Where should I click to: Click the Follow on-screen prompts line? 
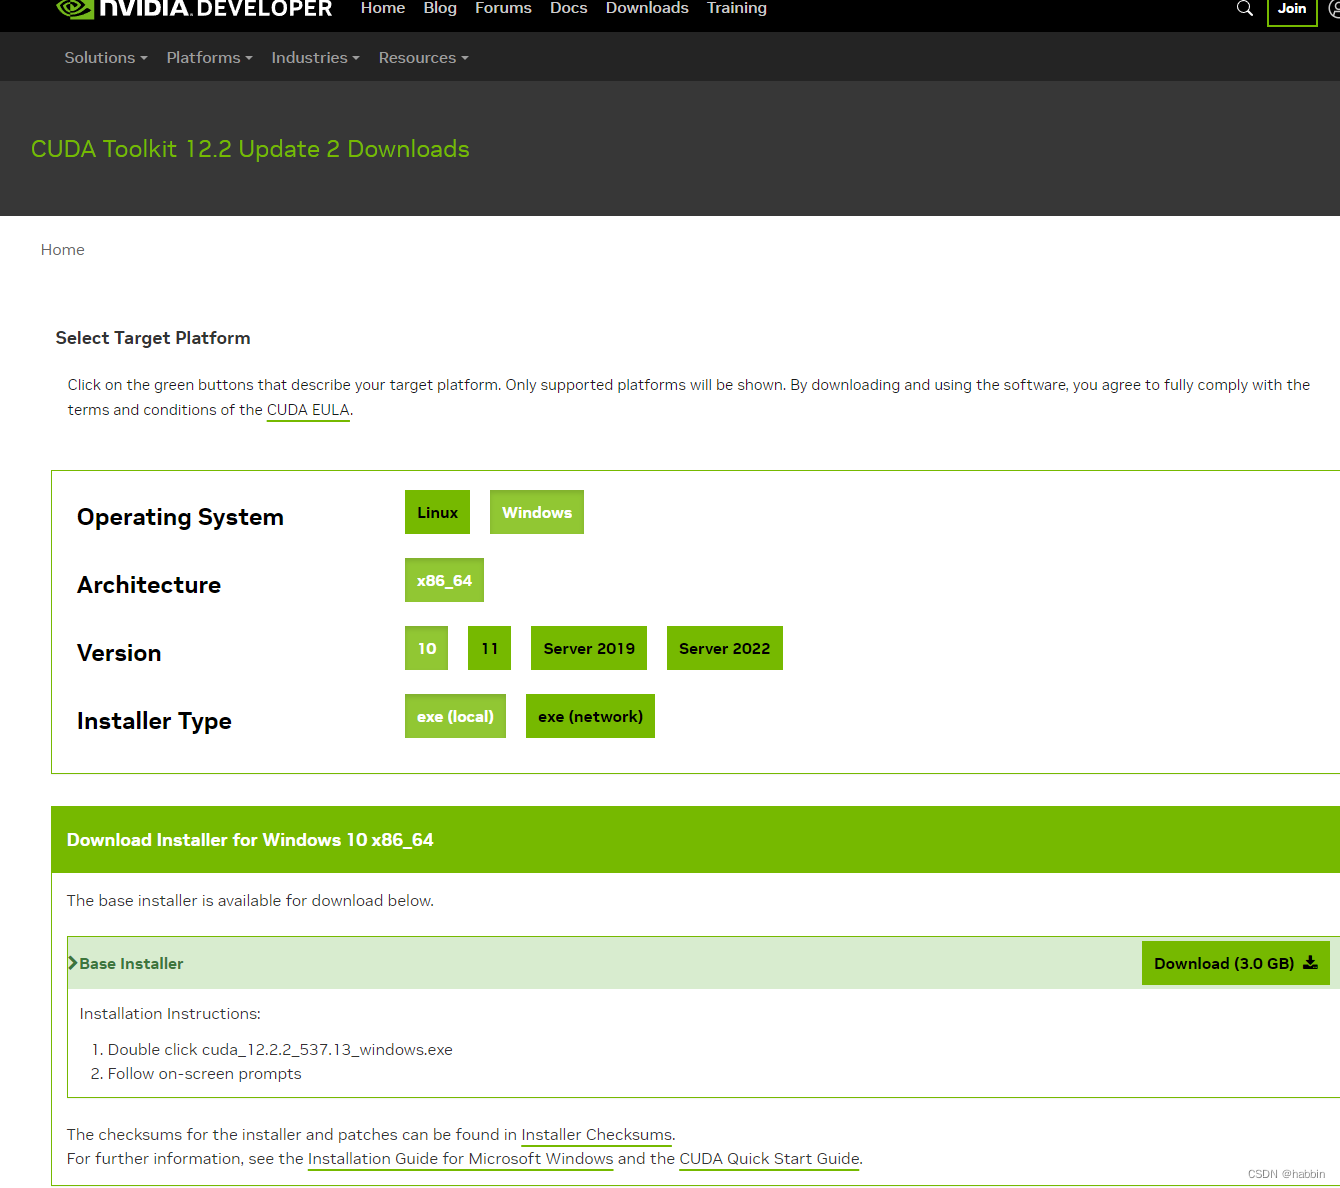pyautogui.click(x=204, y=1074)
